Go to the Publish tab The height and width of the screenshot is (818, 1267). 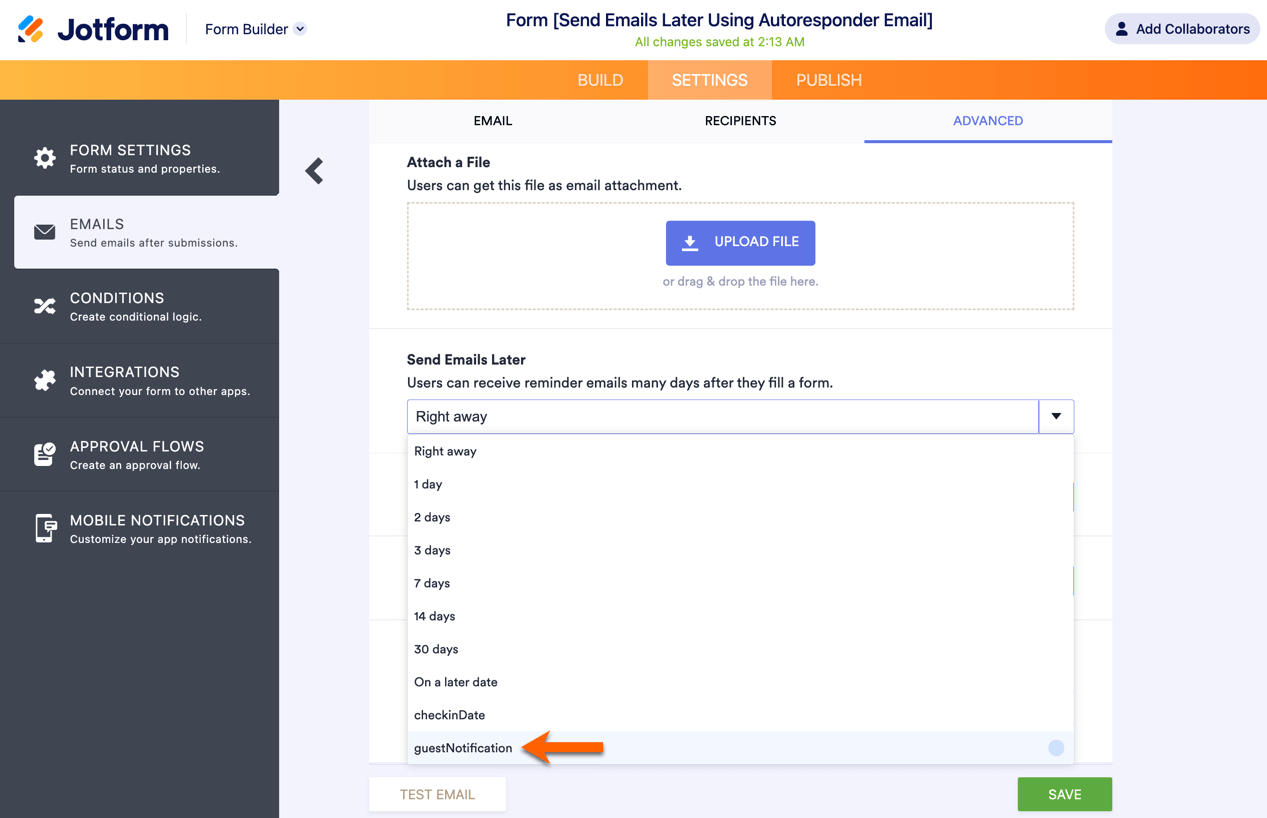pyautogui.click(x=829, y=80)
